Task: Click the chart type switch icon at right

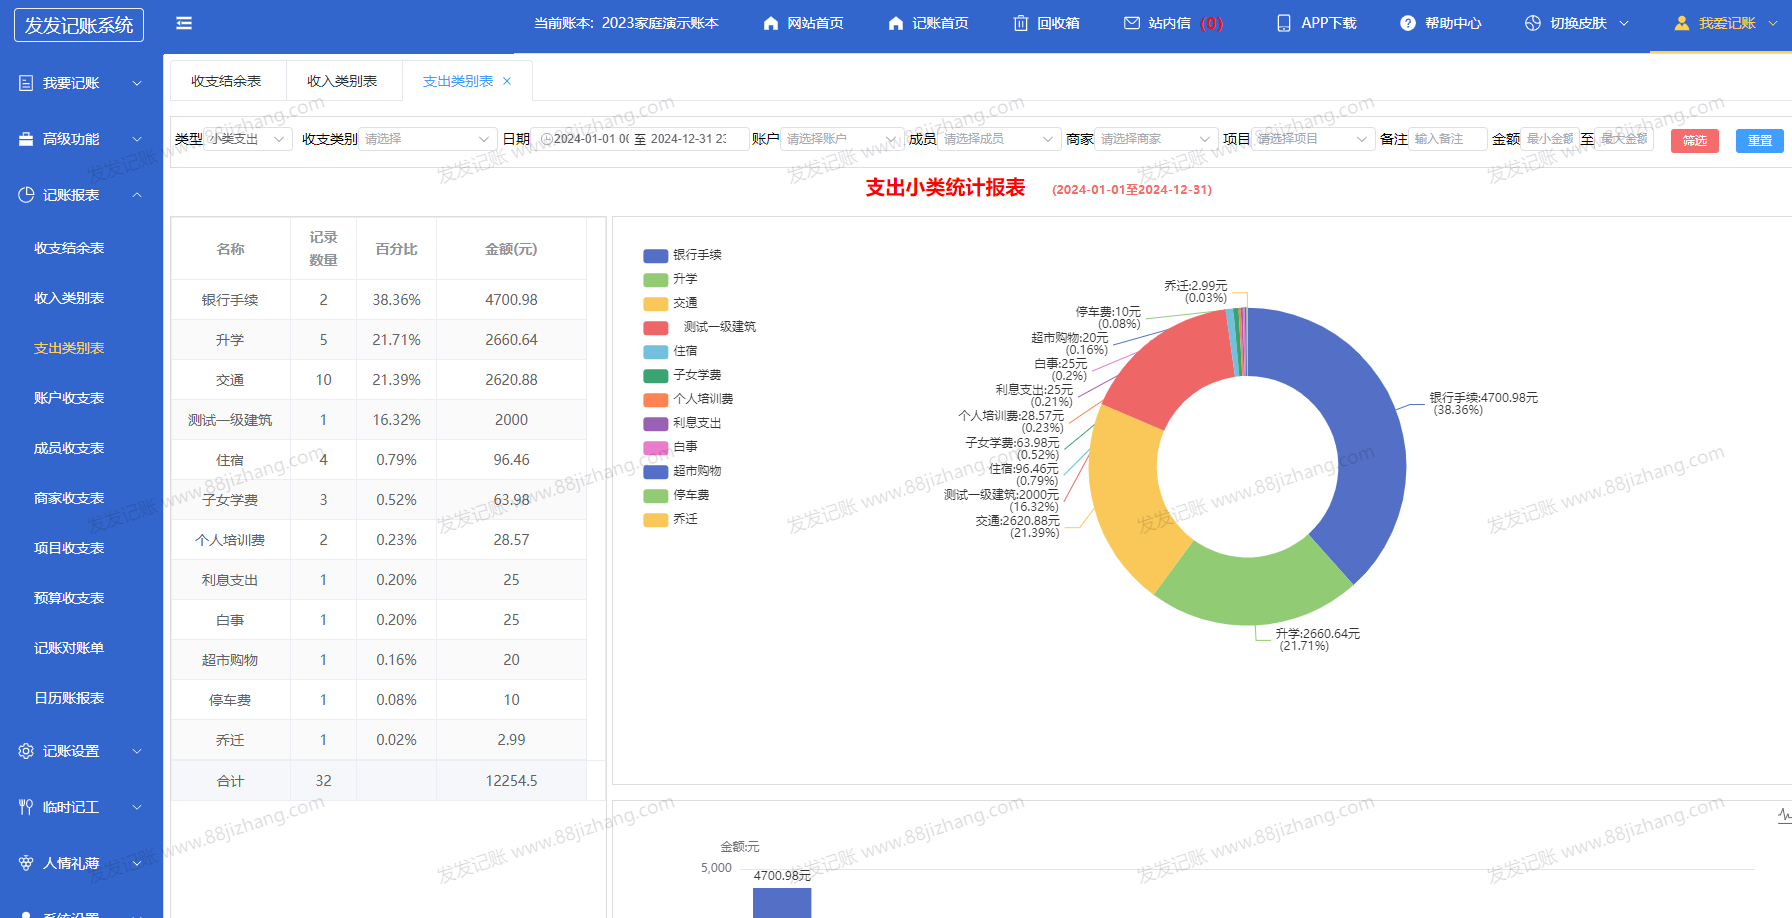Action: tap(1784, 815)
